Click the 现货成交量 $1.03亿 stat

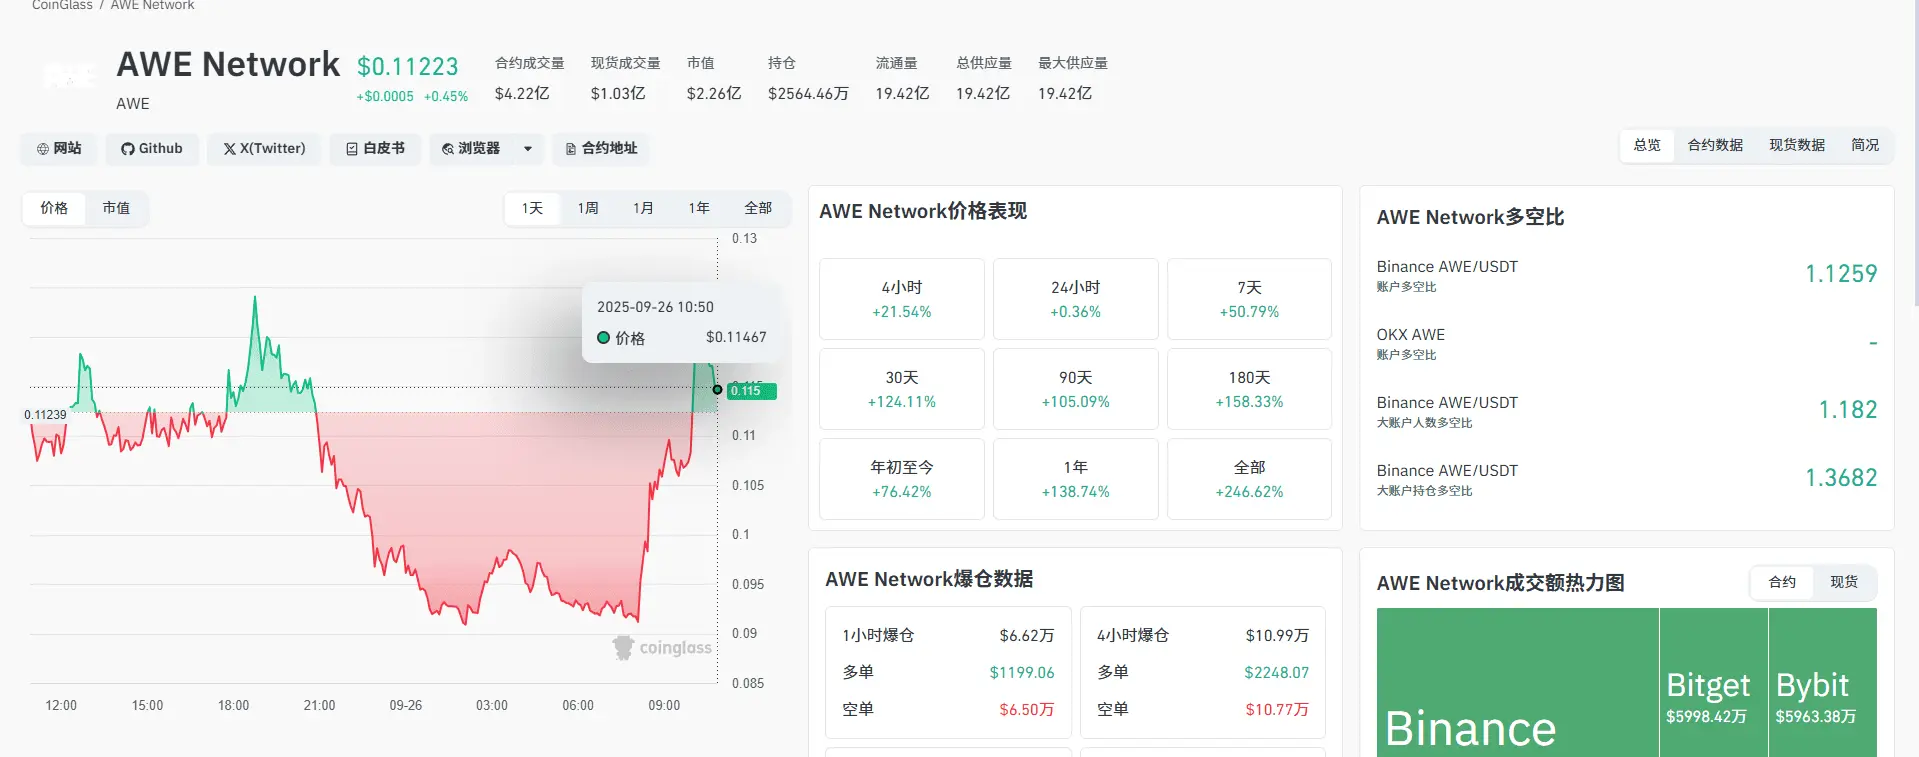tap(625, 79)
